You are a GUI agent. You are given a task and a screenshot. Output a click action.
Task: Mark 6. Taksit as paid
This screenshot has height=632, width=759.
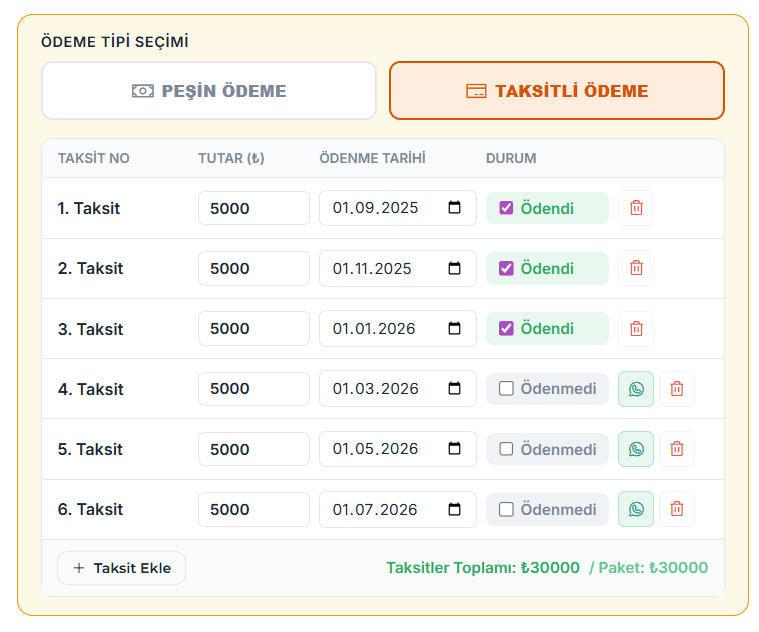point(506,509)
